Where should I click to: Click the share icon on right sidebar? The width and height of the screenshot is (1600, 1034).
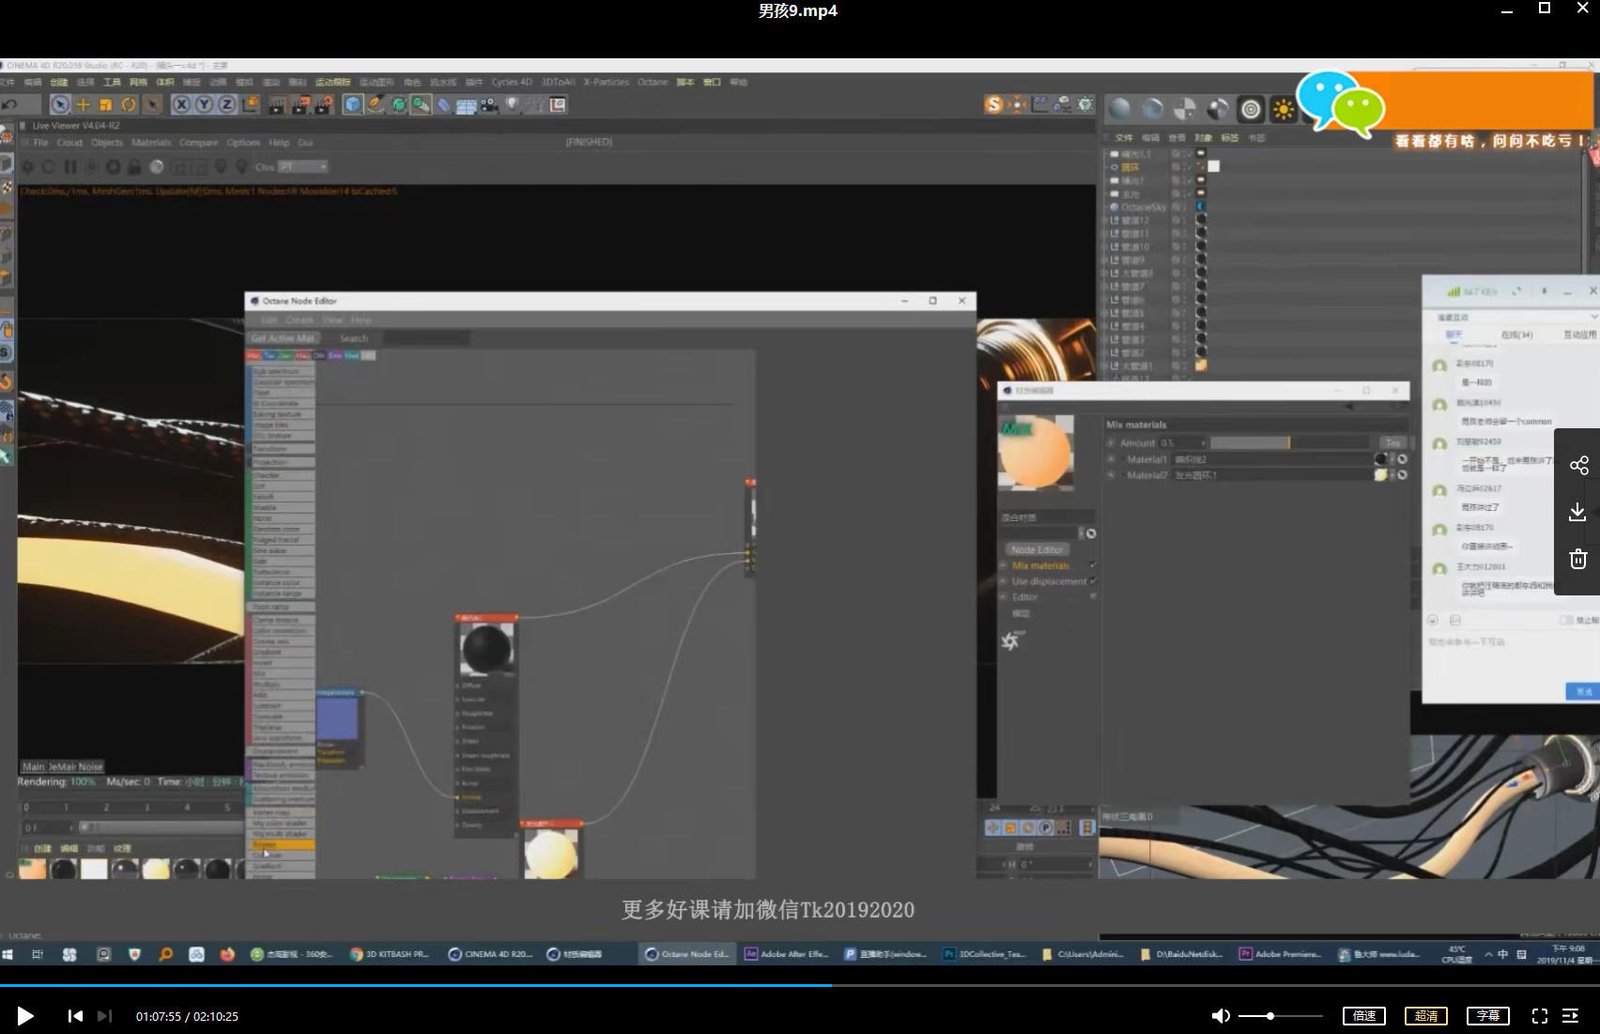1578,465
